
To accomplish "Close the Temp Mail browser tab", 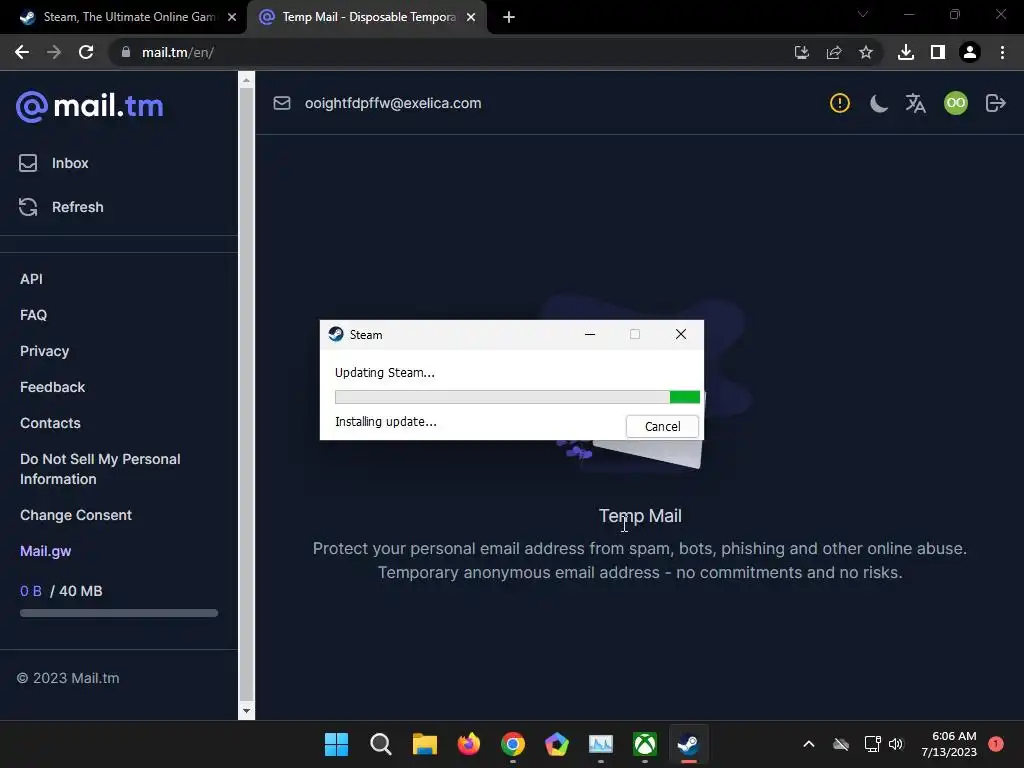I will [471, 18].
